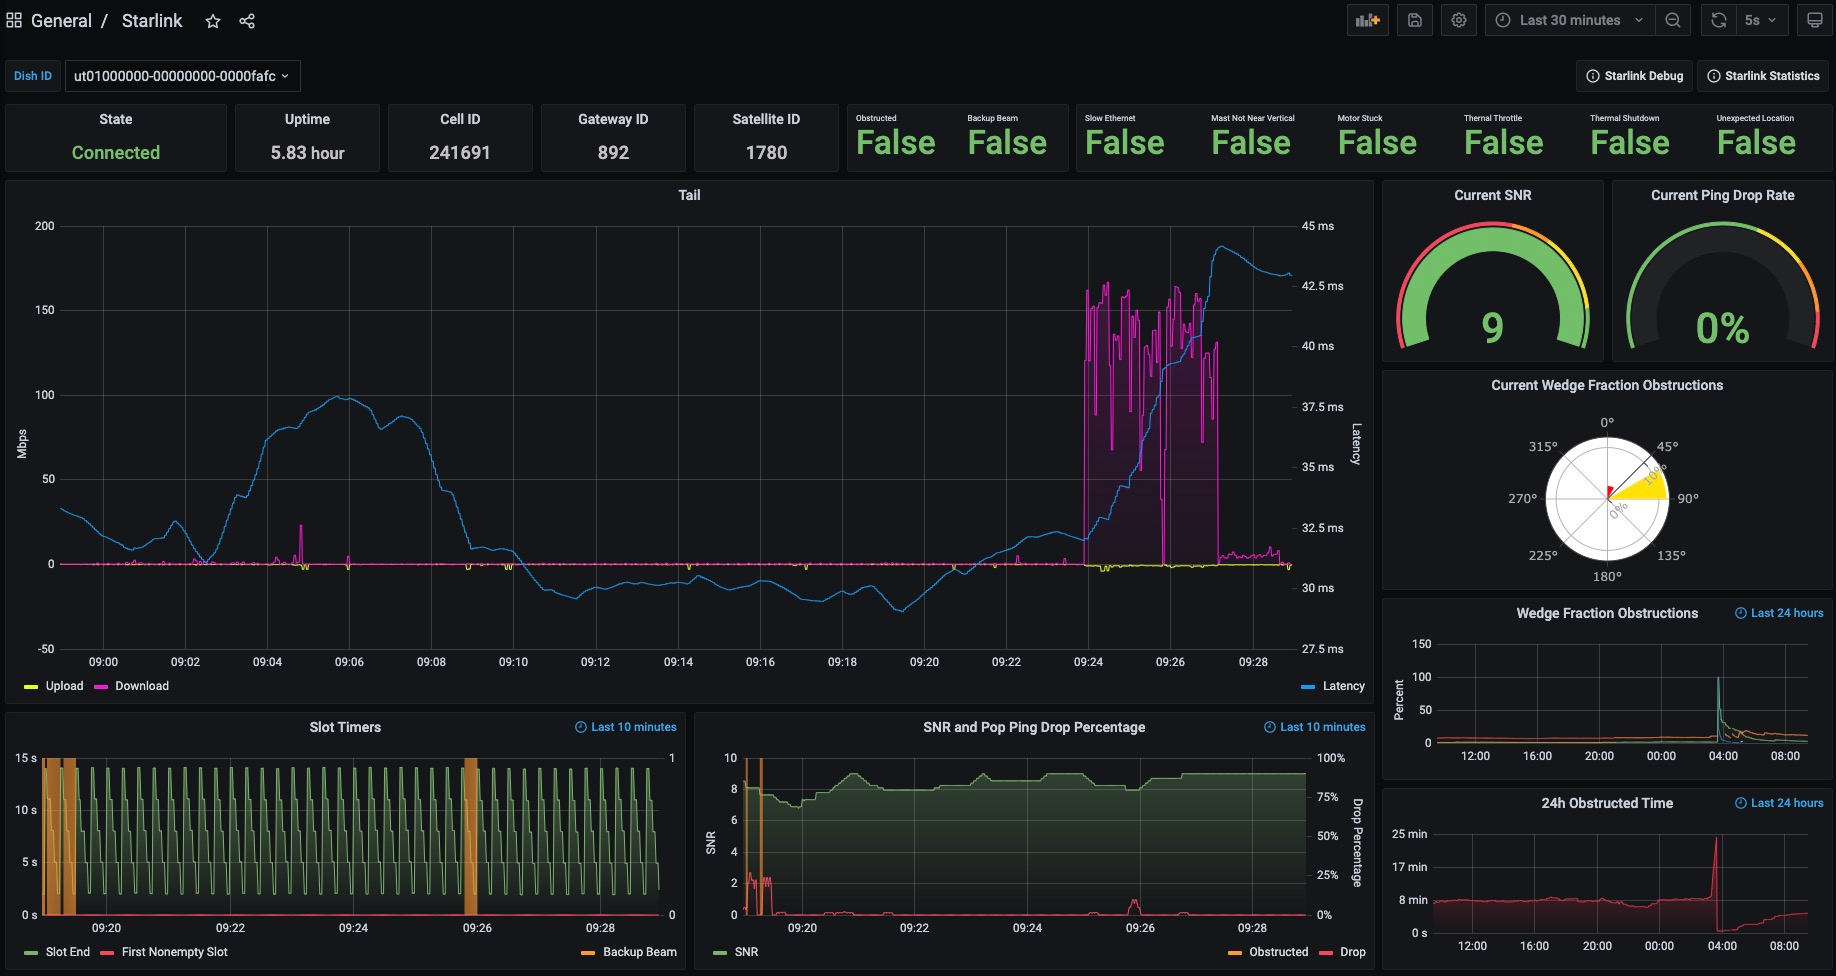Screen dimensions: 1836x976
Task: Refresh the dashboard now
Action: tap(1718, 20)
